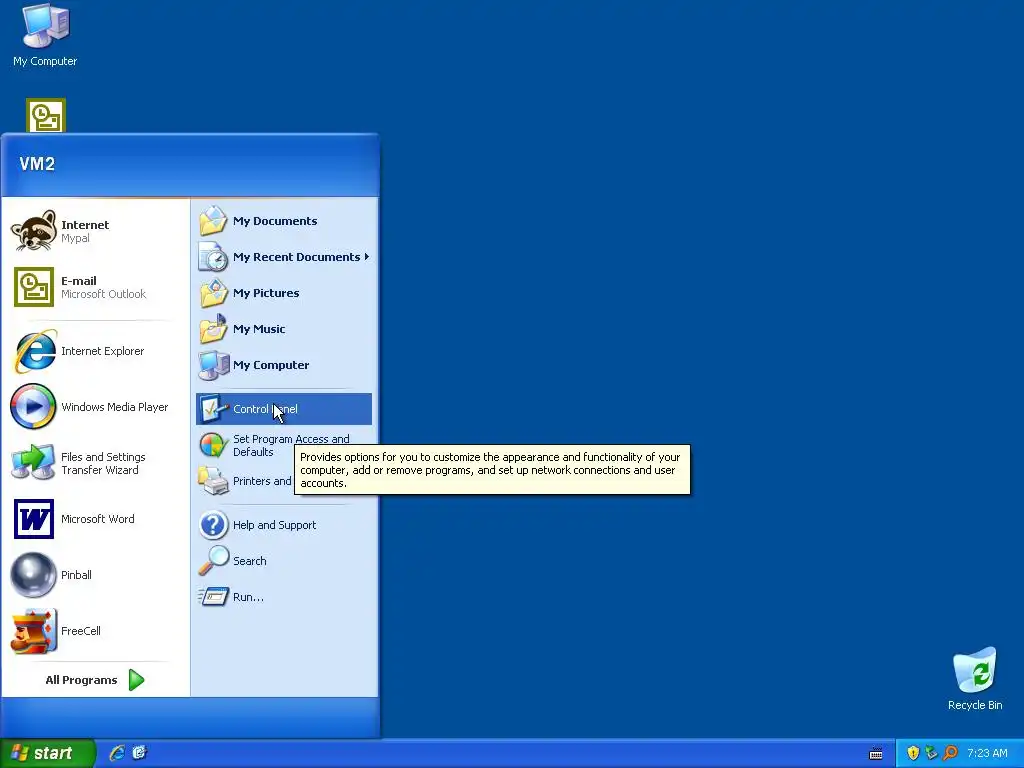Launch Microsoft Word

[x=95, y=519]
